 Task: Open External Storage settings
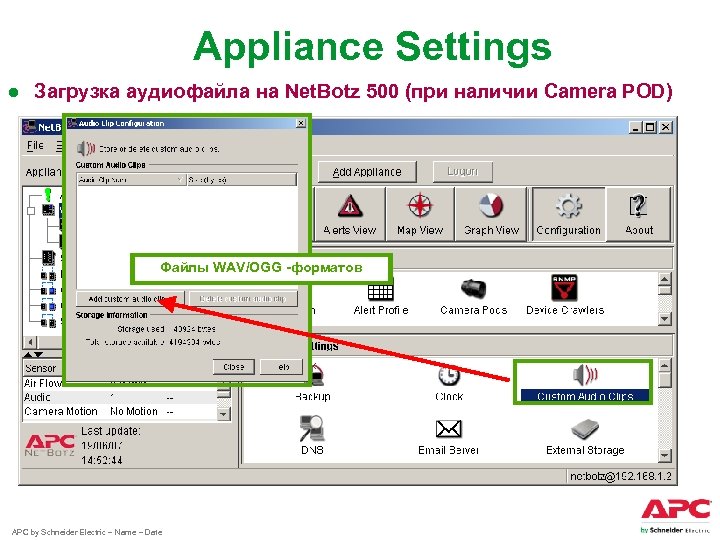585,437
